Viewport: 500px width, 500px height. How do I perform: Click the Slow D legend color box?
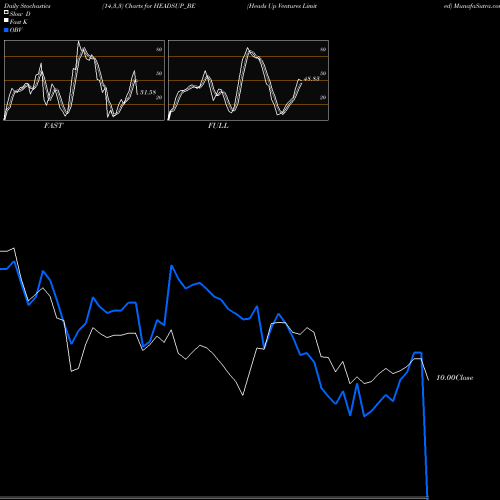pyautogui.click(x=6, y=13)
